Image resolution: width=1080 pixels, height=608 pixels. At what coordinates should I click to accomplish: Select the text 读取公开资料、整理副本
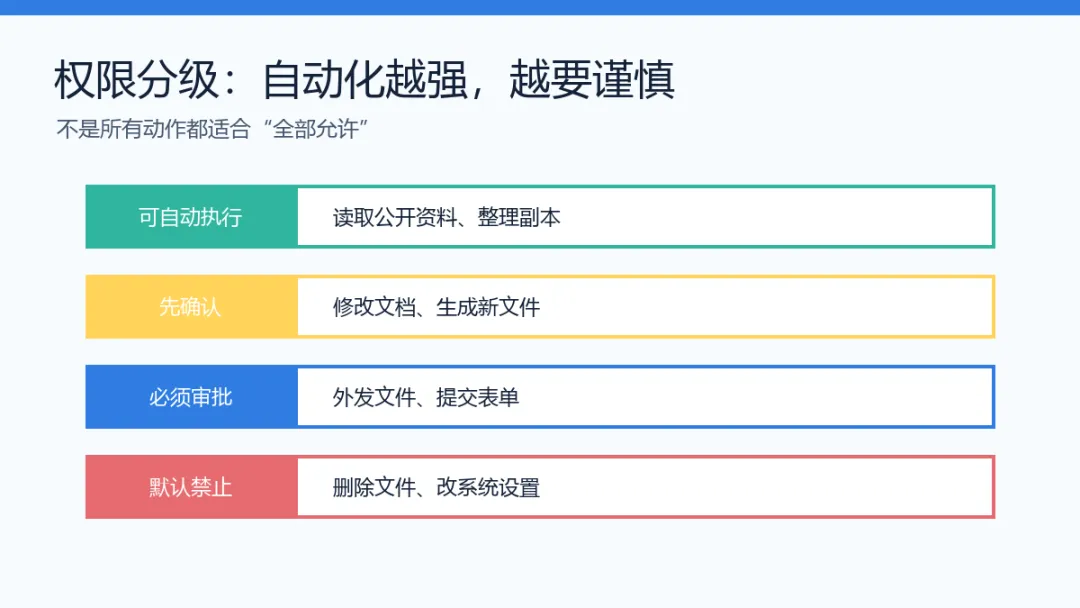(446, 218)
